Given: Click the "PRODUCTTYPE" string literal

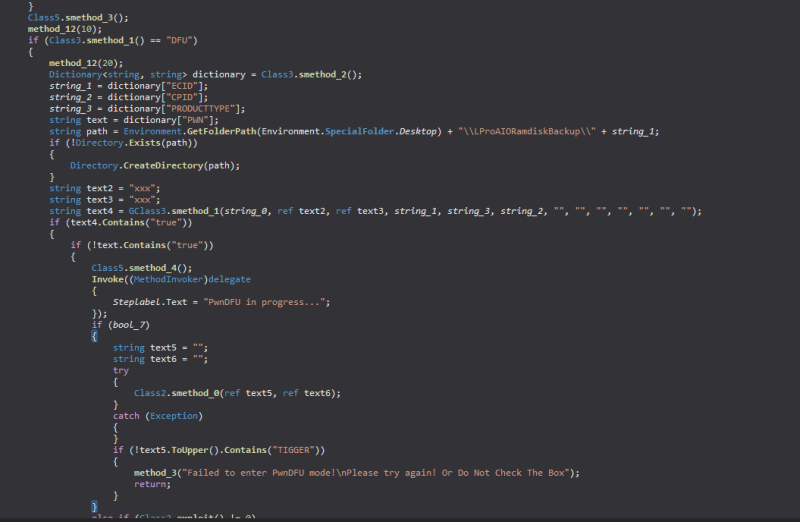Looking at the screenshot, I should [x=206, y=108].
